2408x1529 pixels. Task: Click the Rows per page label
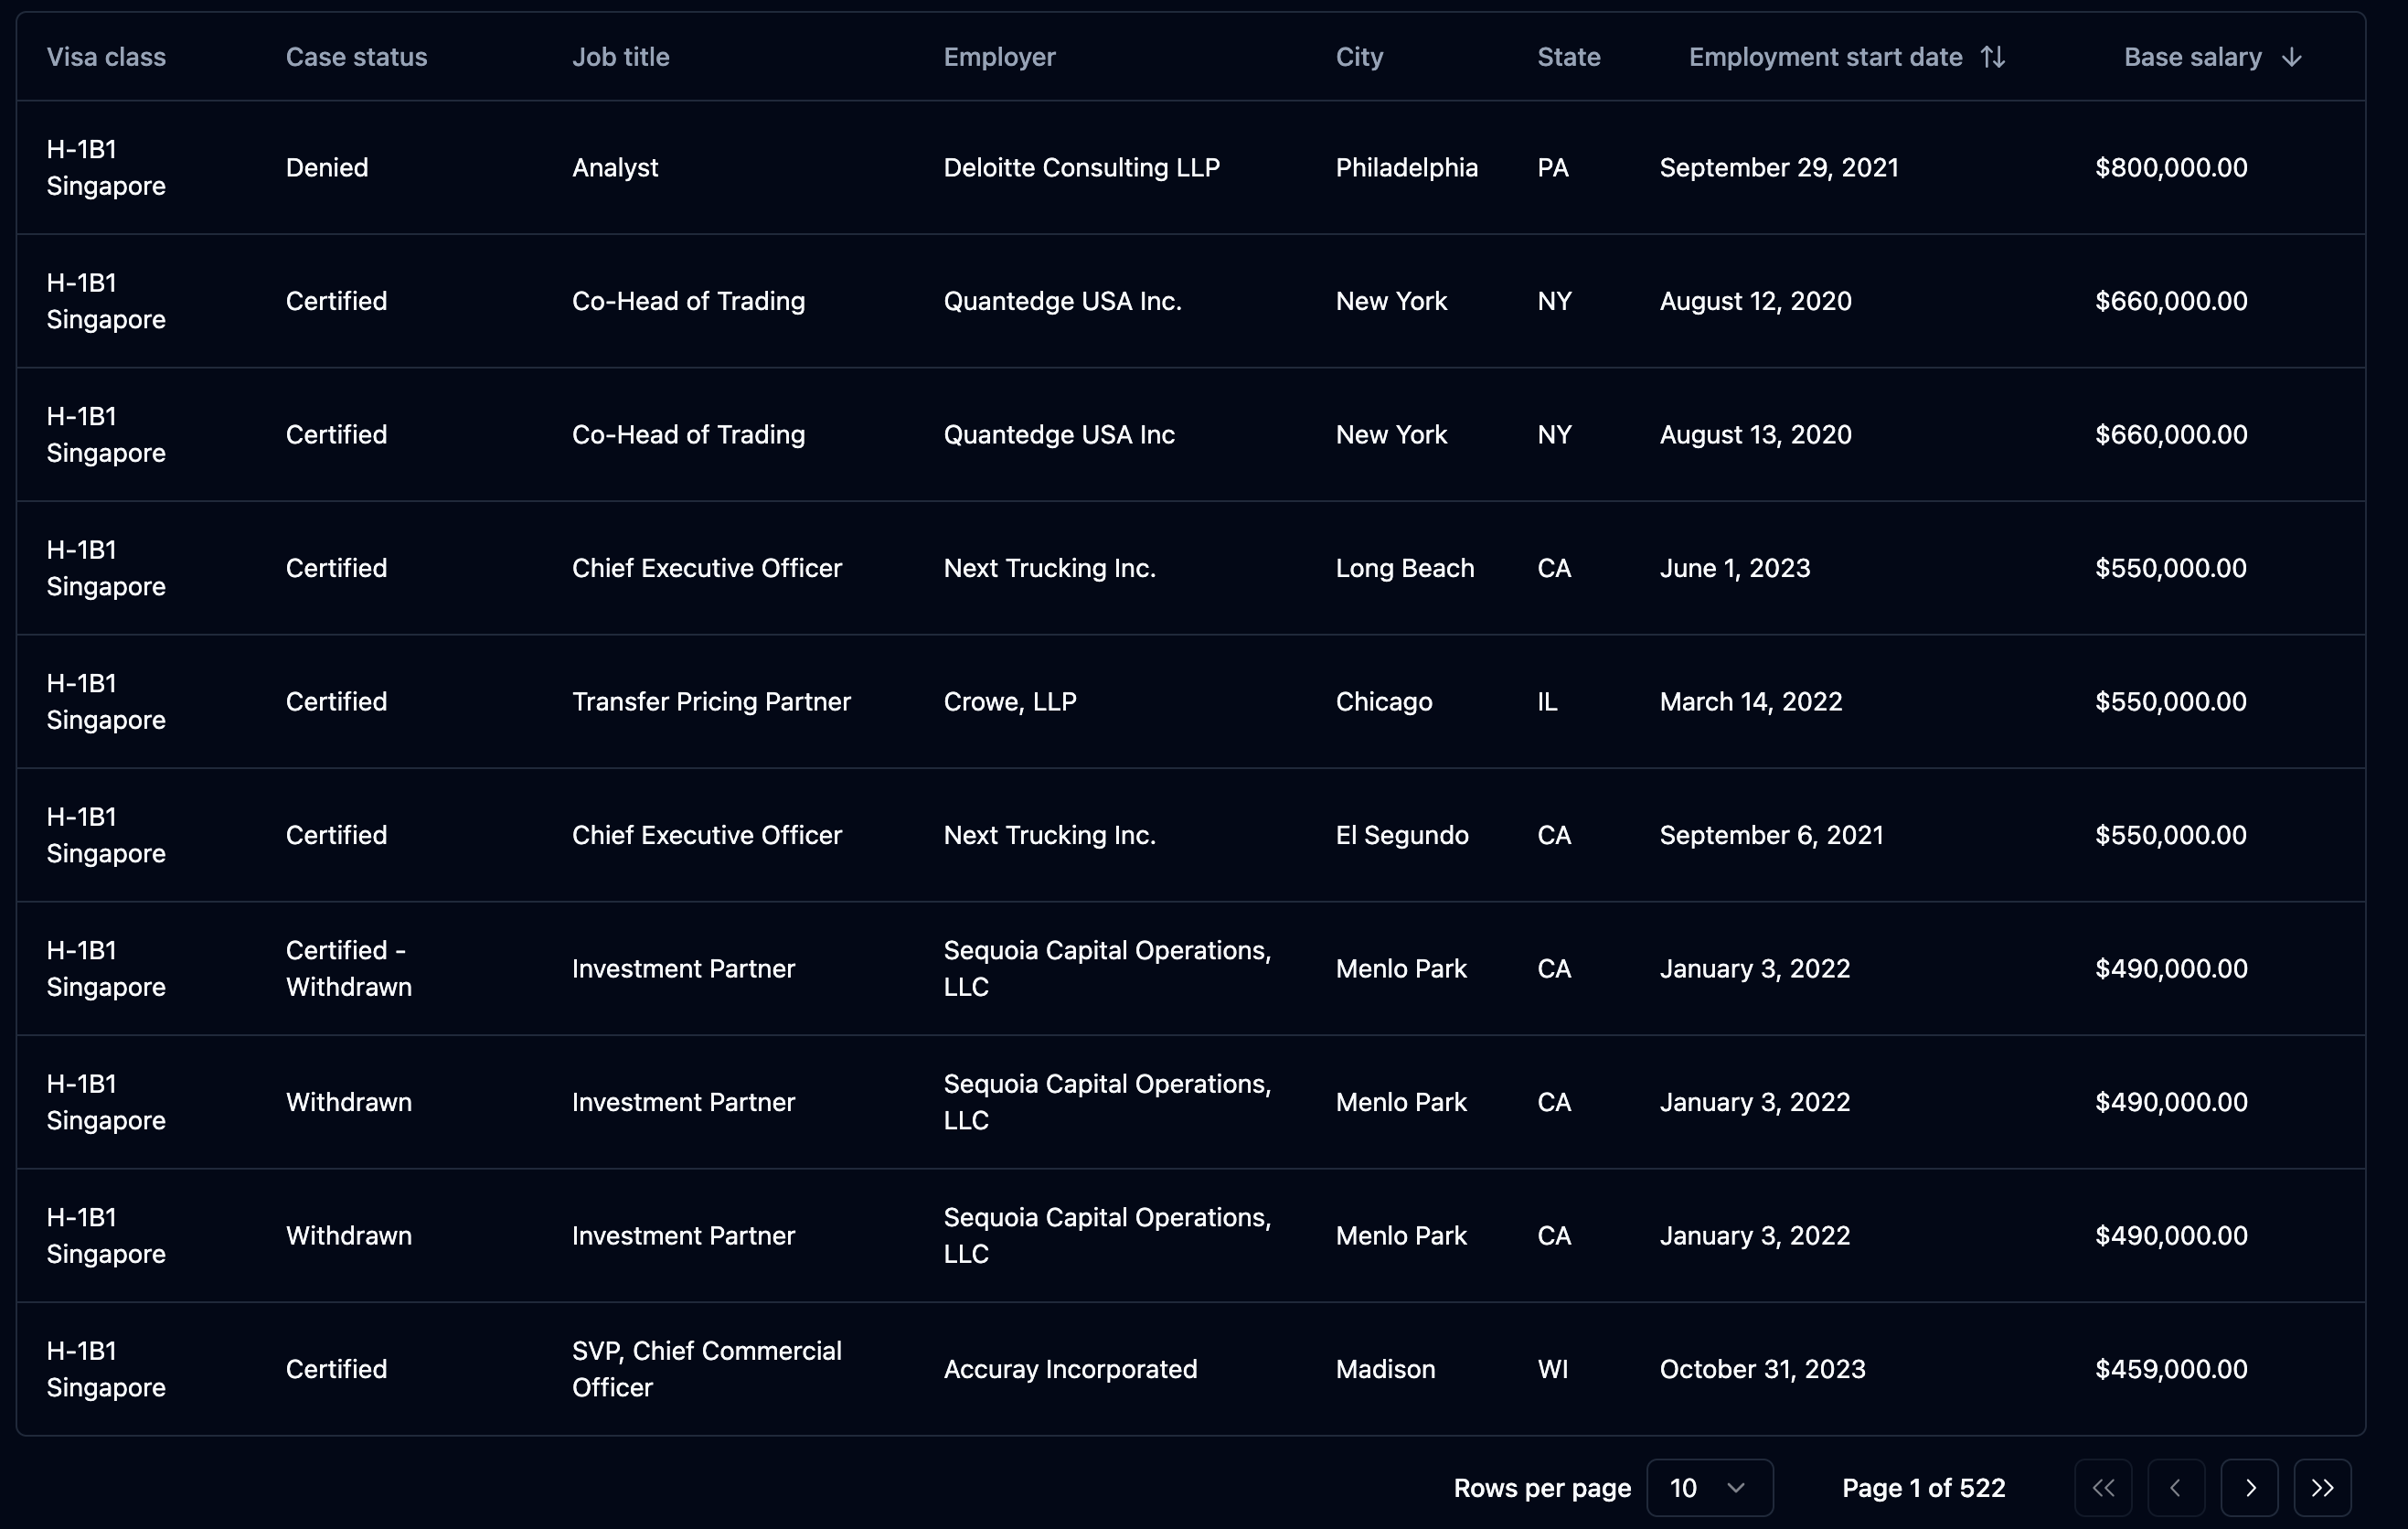pos(1542,1488)
